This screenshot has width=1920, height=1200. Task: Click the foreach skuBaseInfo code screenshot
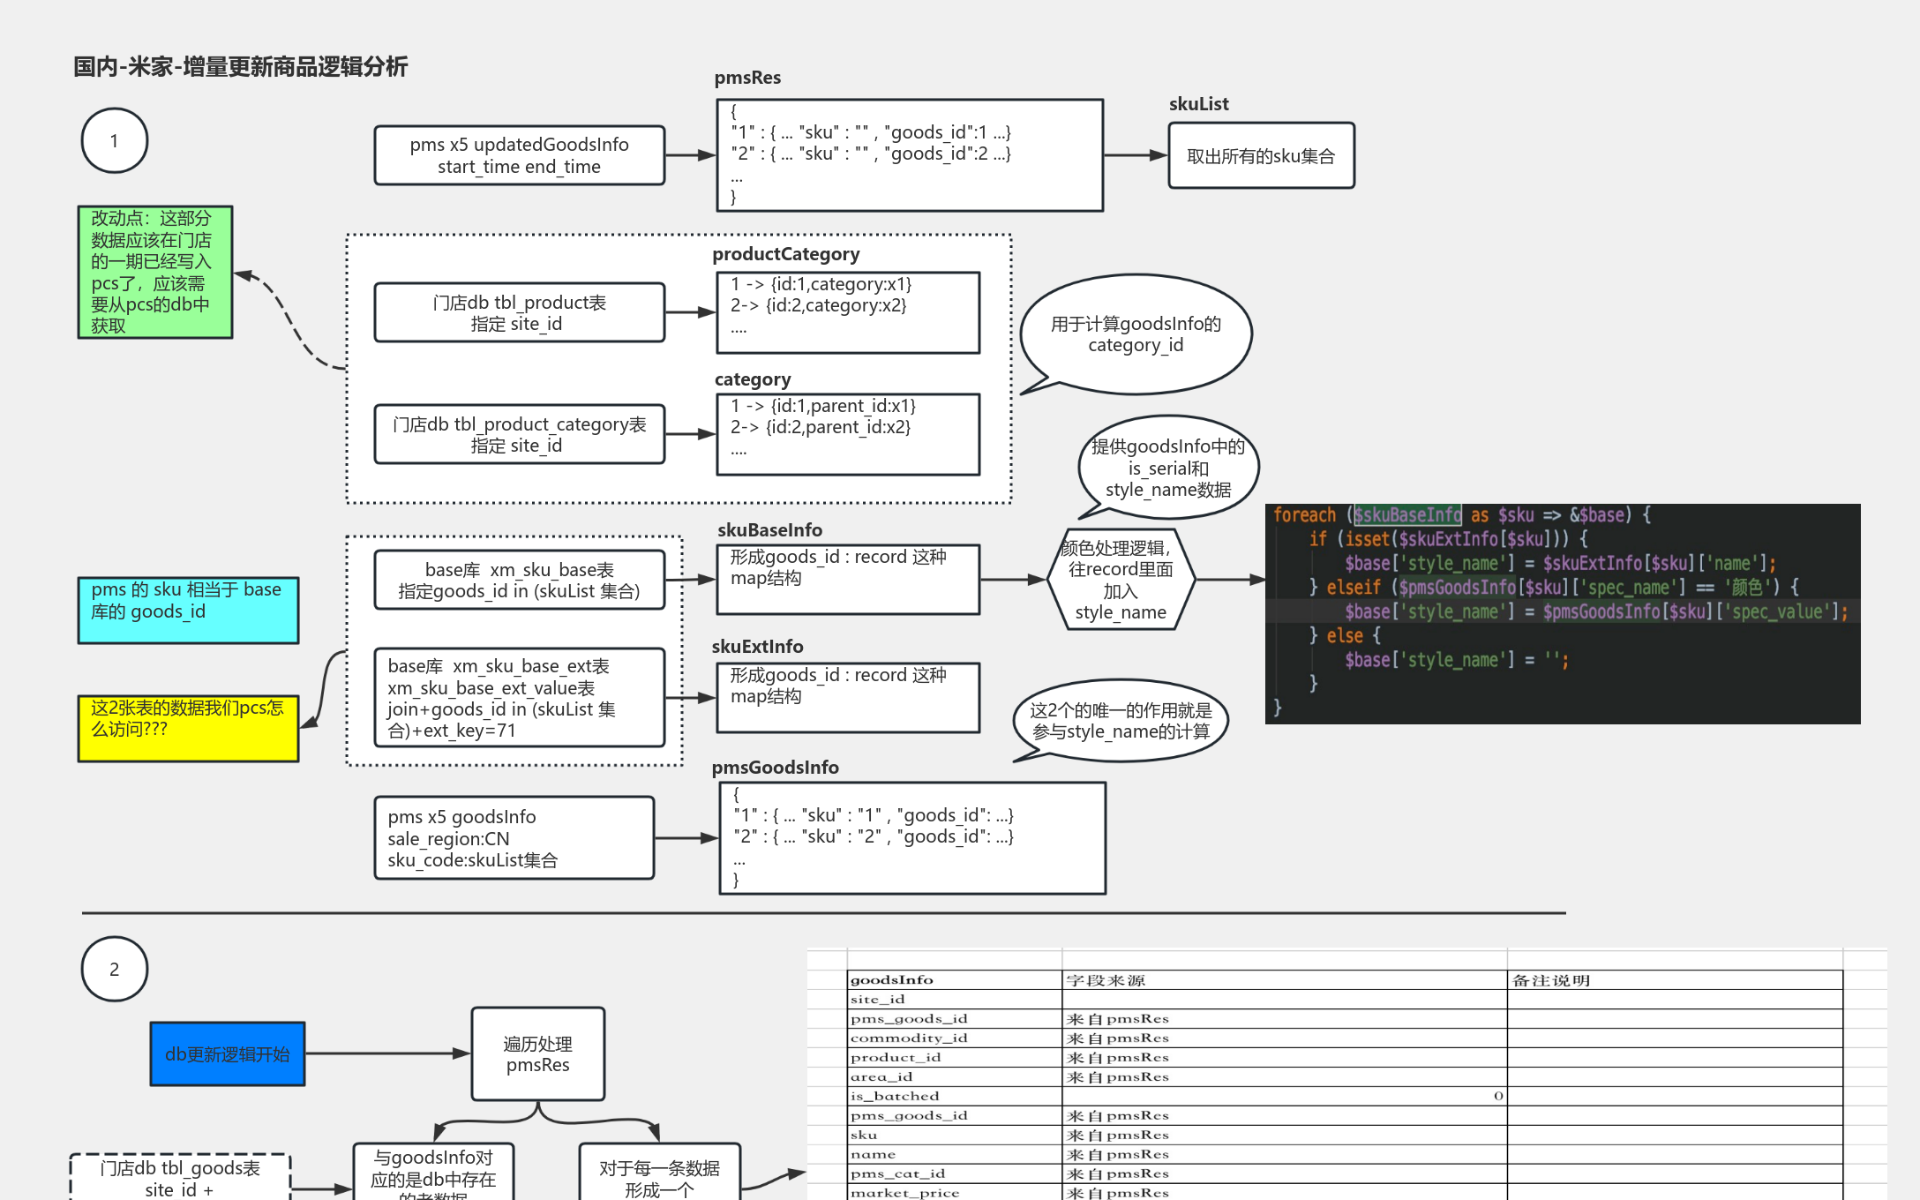click(1561, 613)
